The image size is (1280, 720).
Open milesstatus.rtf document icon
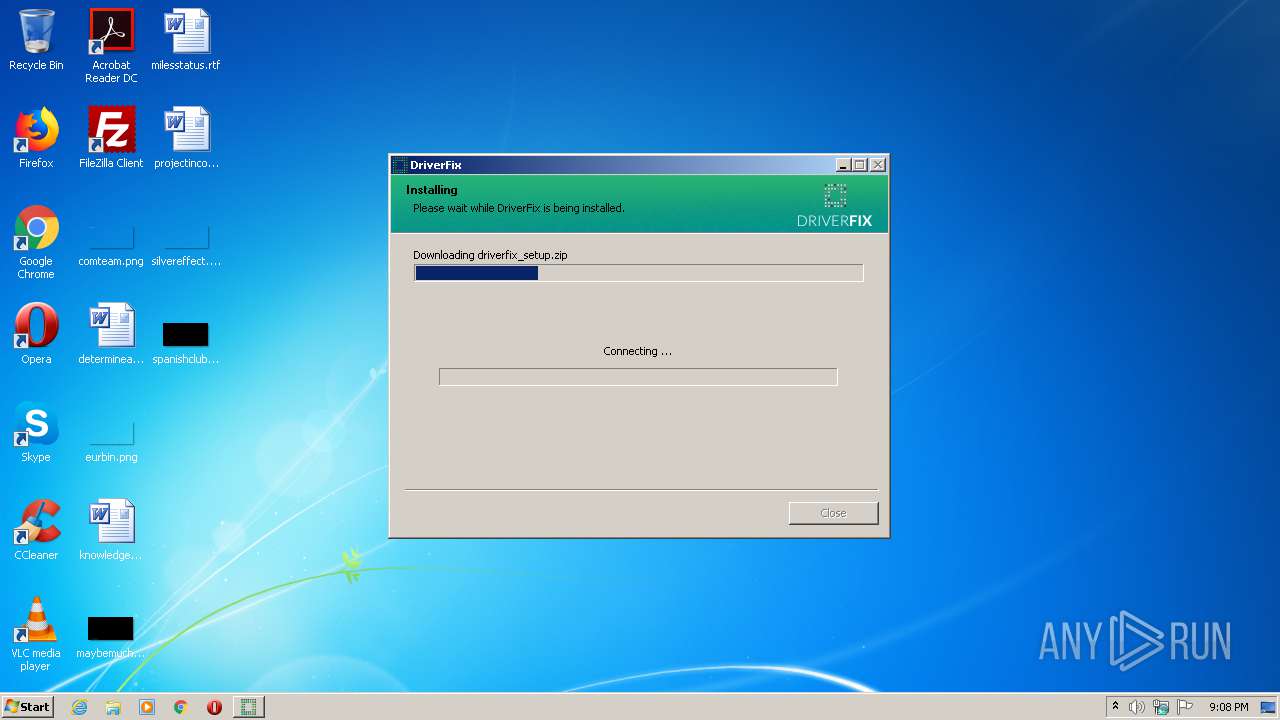coord(186,40)
